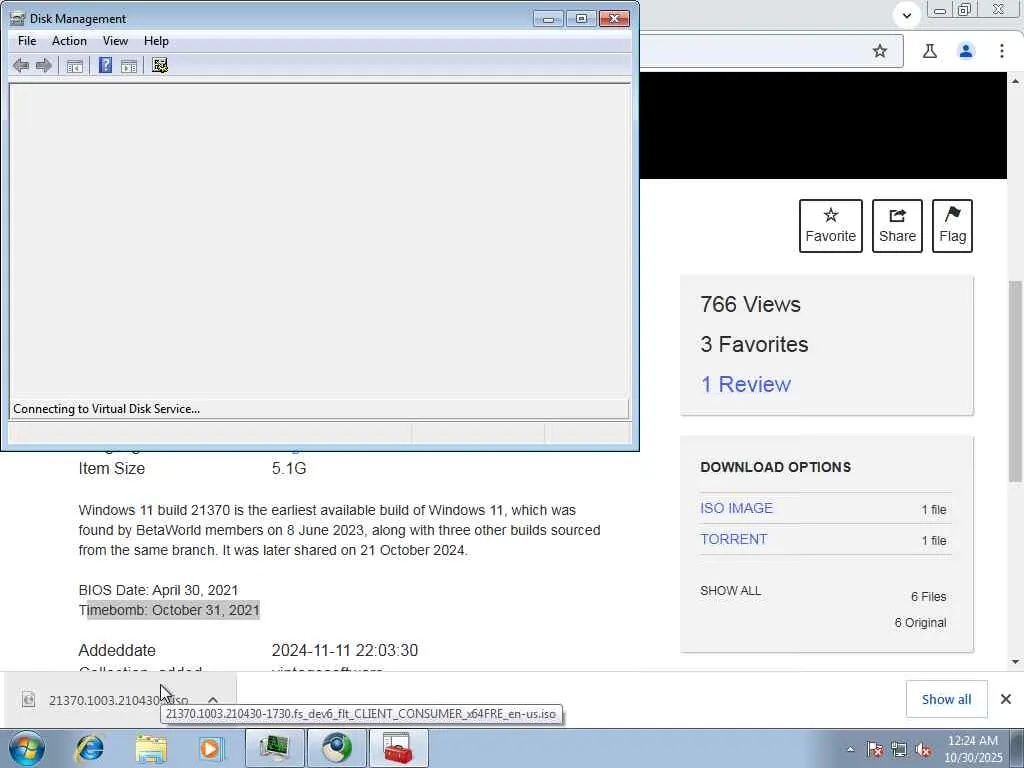Close the Chrome download bar
This screenshot has height=768, width=1024.
coord(1006,699)
